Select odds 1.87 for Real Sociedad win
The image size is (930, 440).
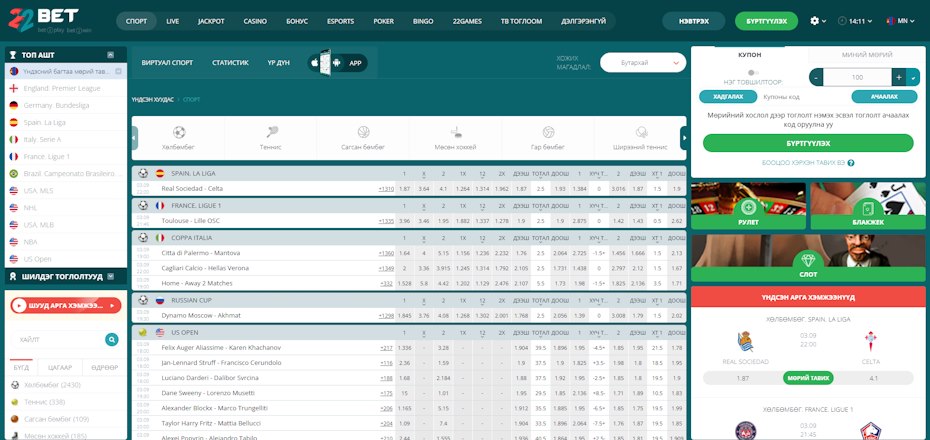point(405,189)
